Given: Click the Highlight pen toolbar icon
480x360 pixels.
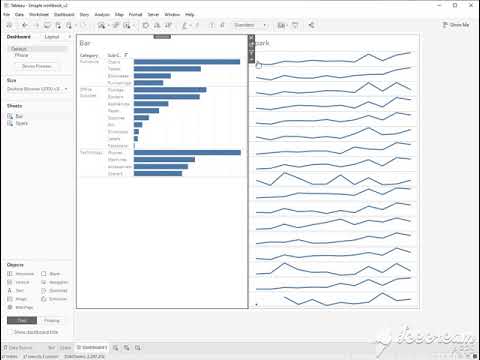Looking at the screenshot, I should [x=185, y=25].
